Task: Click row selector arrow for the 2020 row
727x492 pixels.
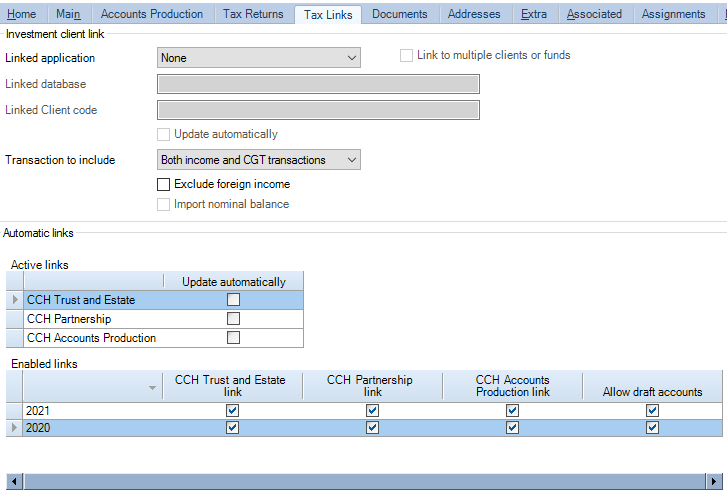Action: coord(15,428)
